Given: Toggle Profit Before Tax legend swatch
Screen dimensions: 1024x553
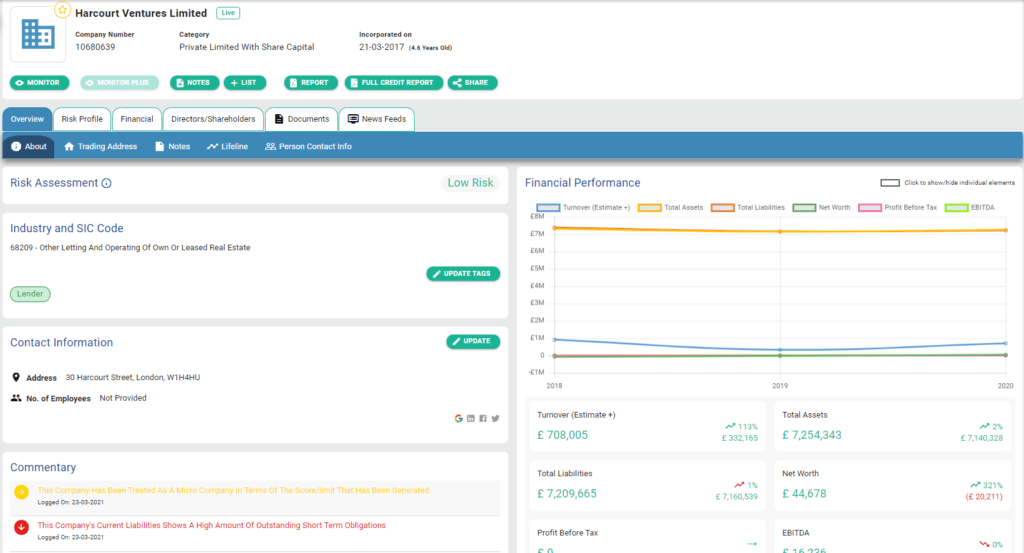Looking at the screenshot, I should coord(870,208).
